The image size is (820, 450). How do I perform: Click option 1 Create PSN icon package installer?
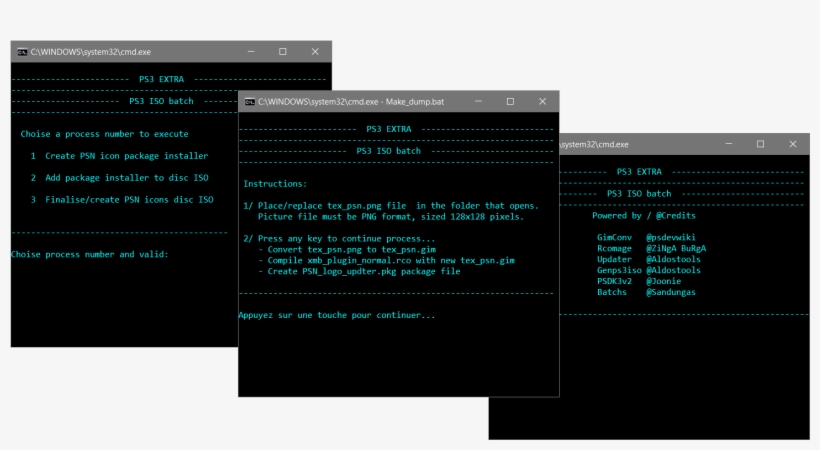click(x=119, y=156)
